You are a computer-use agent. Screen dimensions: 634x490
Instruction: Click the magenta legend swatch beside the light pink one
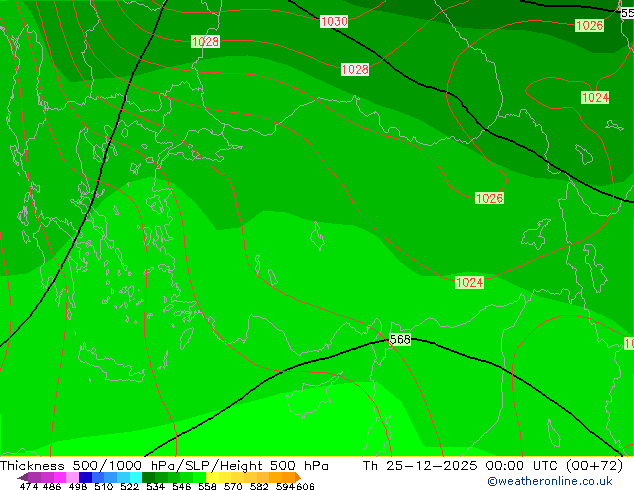[60, 477]
